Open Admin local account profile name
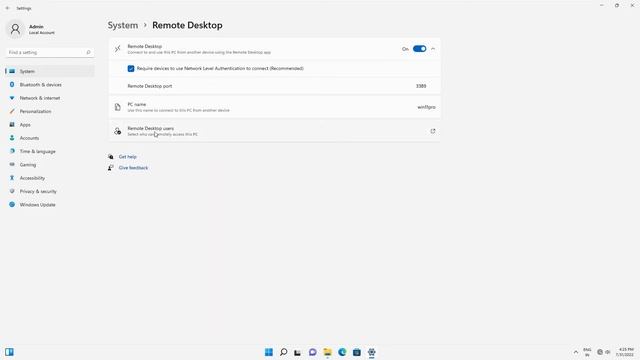Image resolution: width=640 pixels, height=360 pixels. click(36, 27)
